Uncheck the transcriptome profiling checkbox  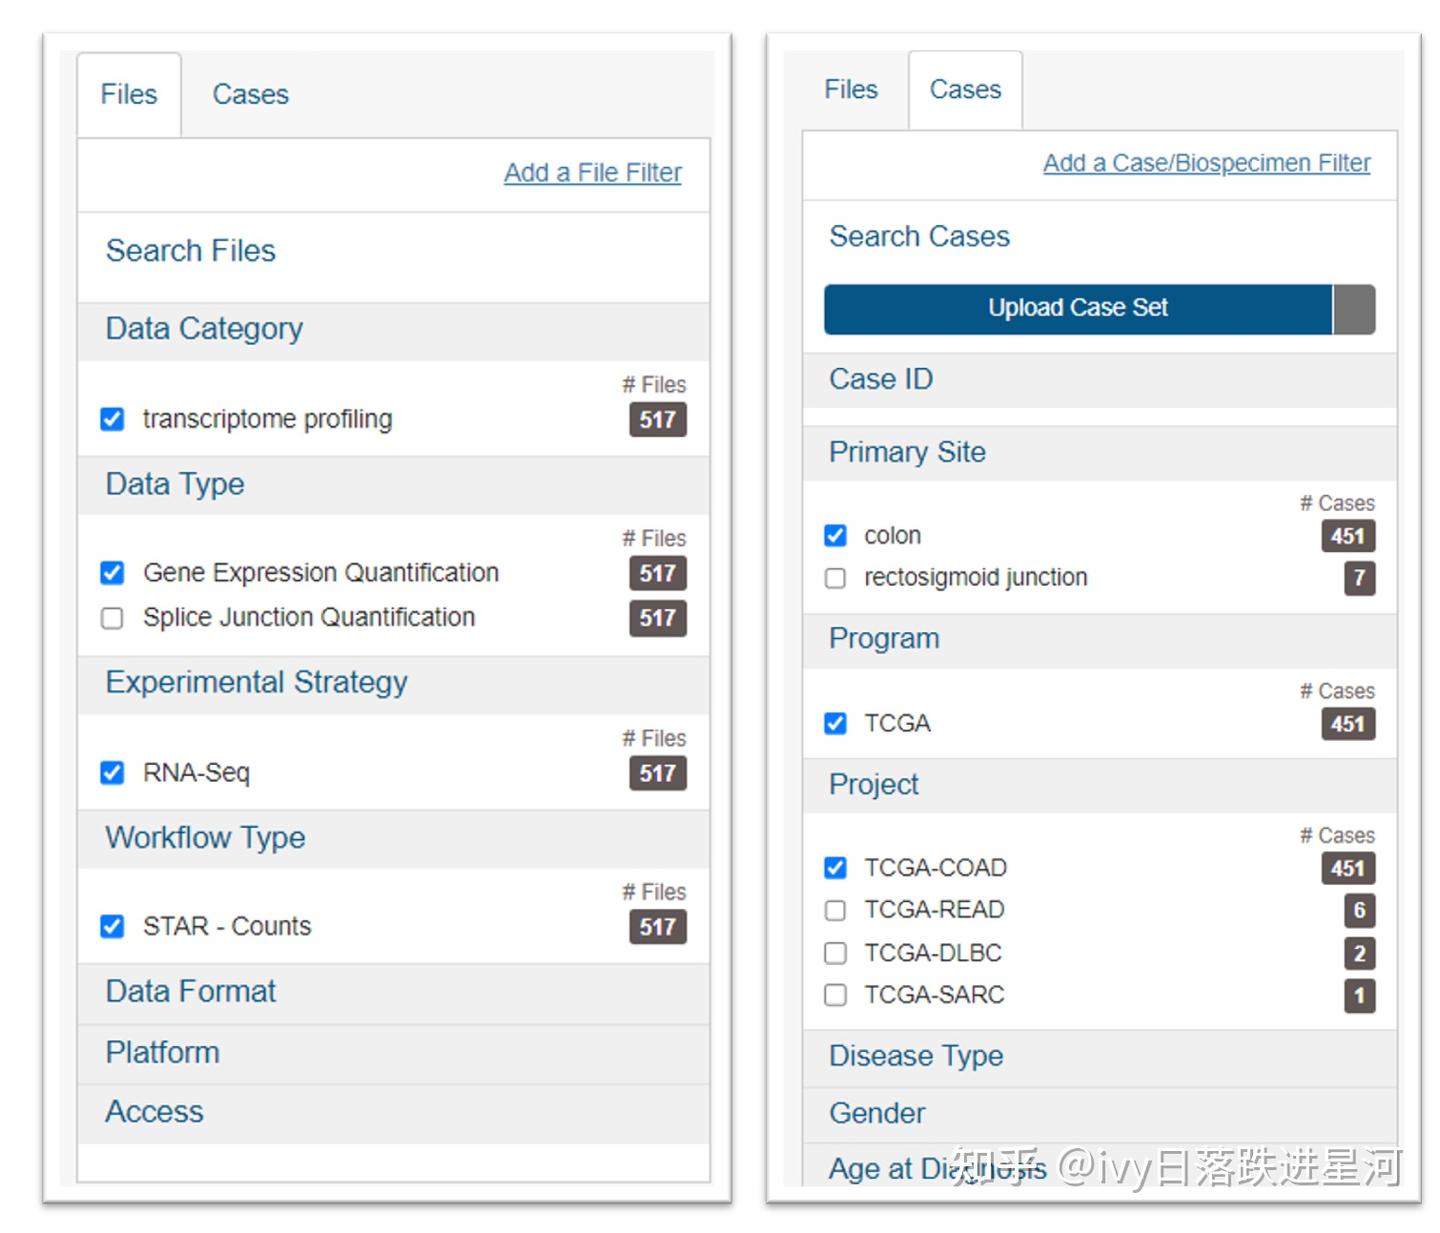tap(112, 419)
